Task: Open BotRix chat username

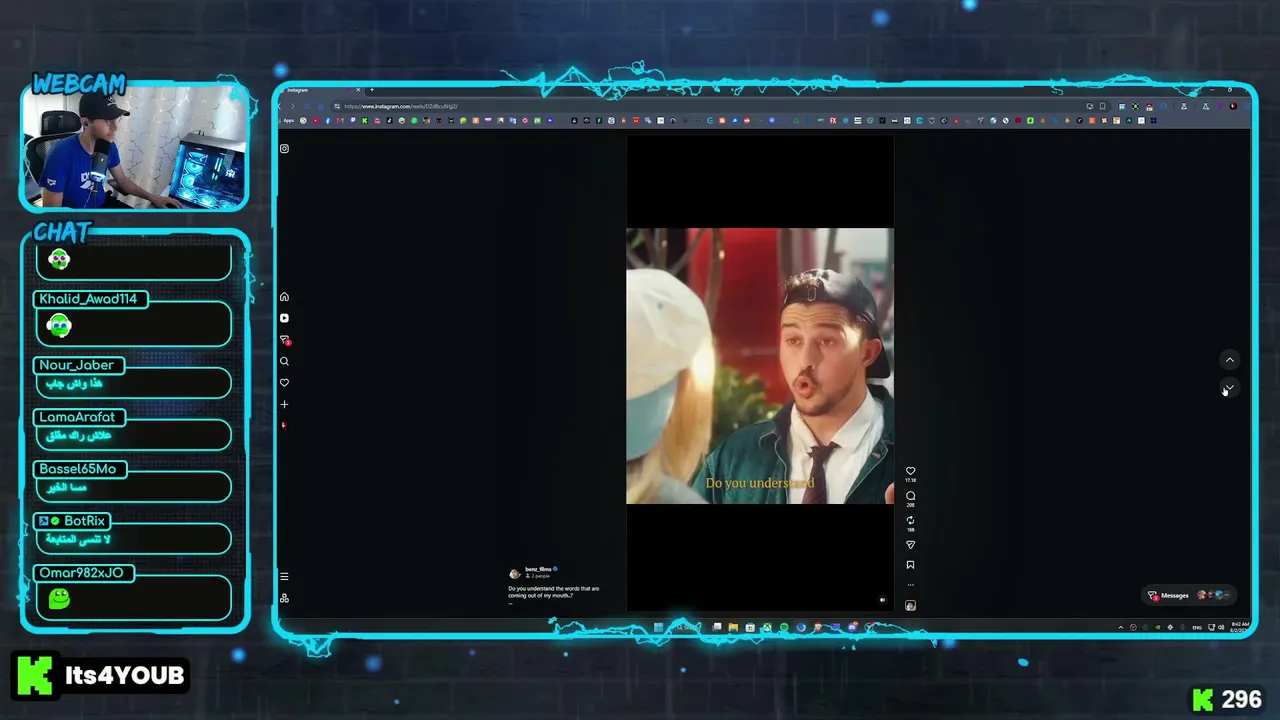Action: tap(84, 521)
